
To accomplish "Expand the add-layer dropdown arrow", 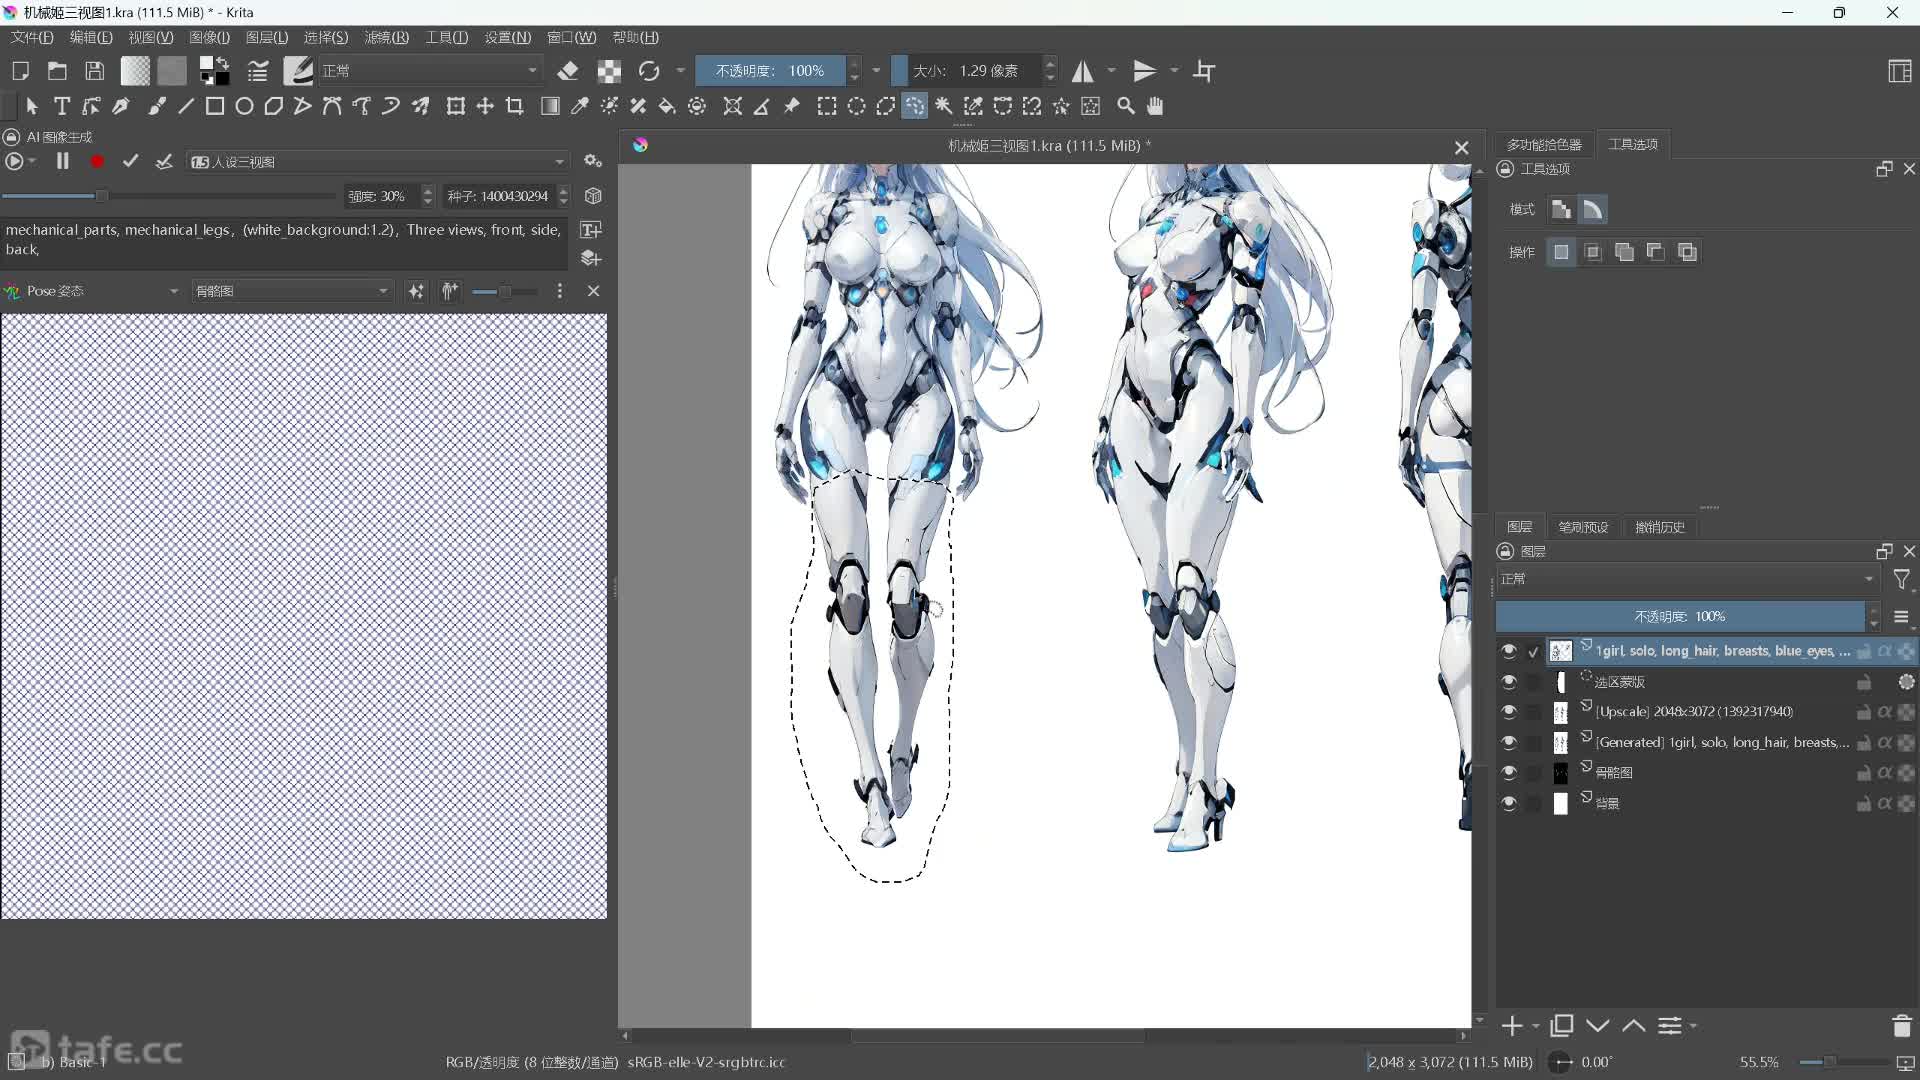I will pos(1535,1026).
